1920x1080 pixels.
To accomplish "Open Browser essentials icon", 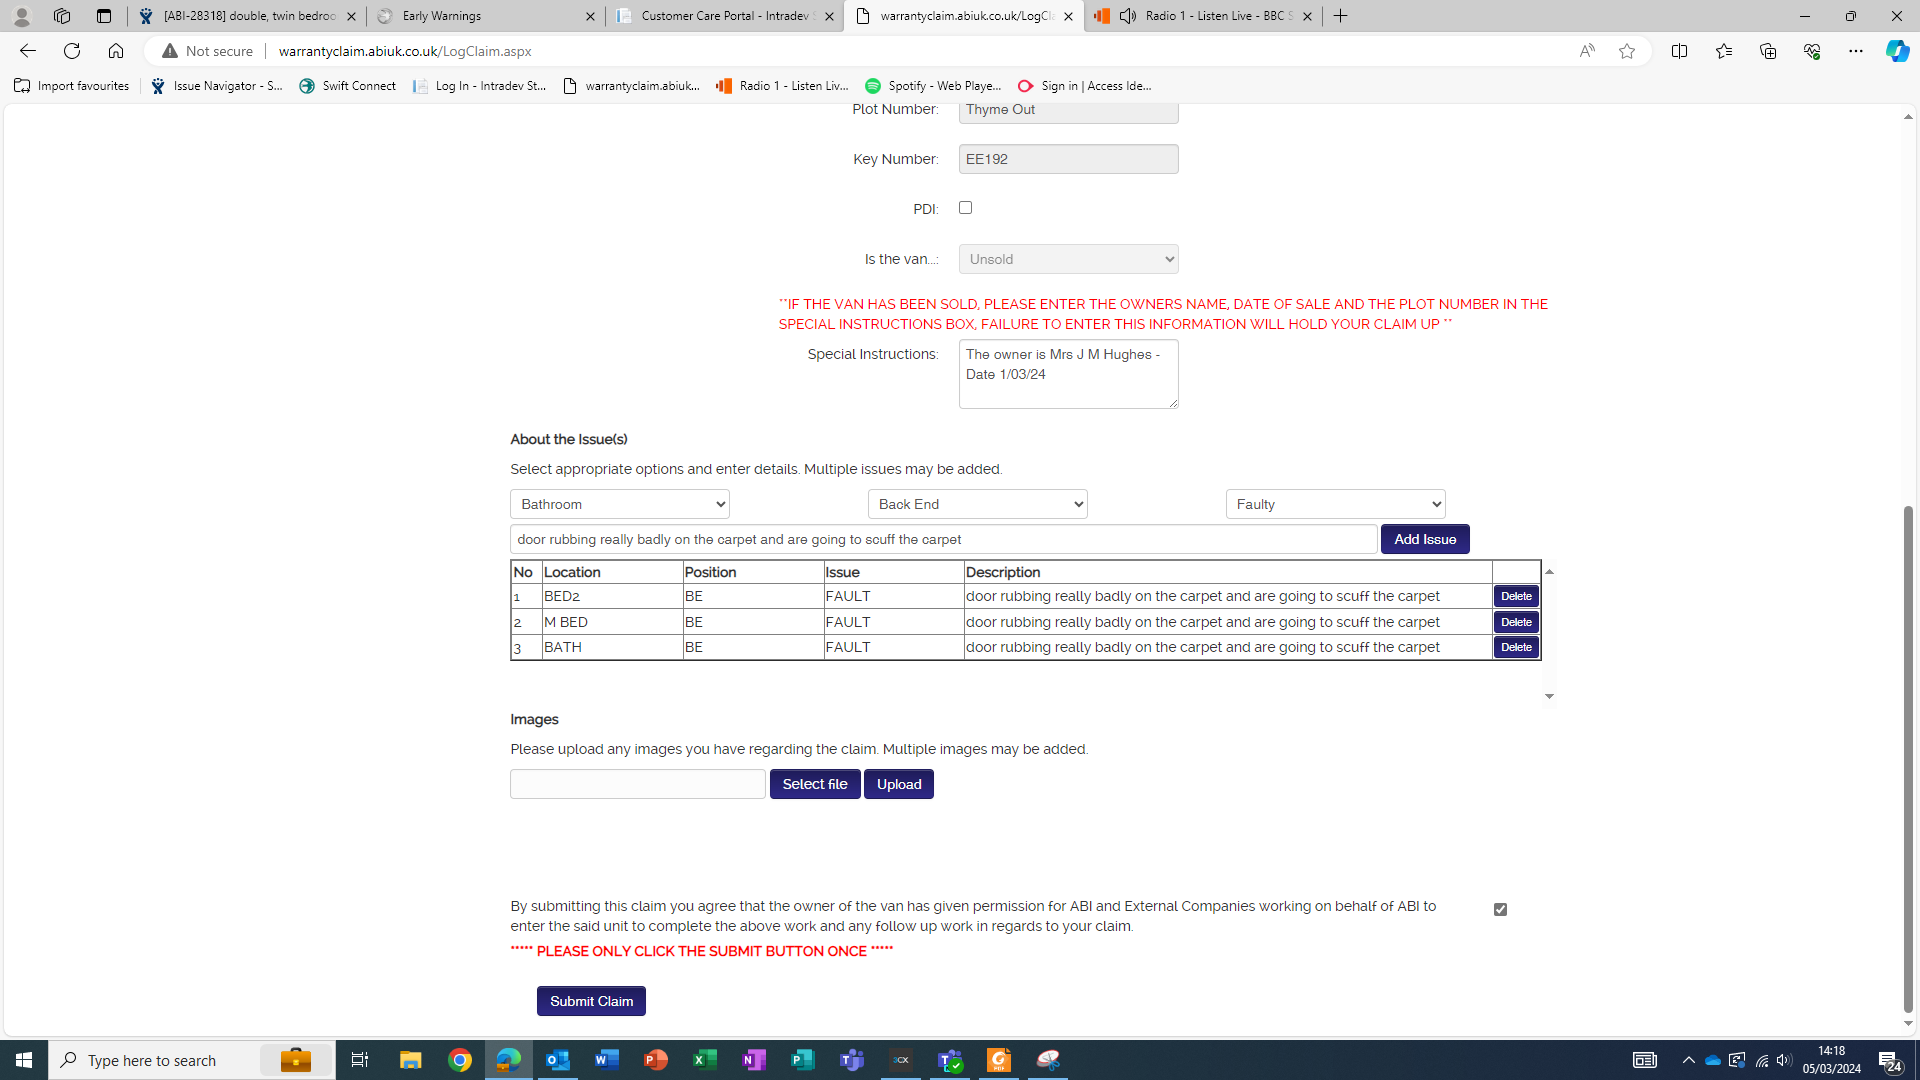I will coord(1811,51).
